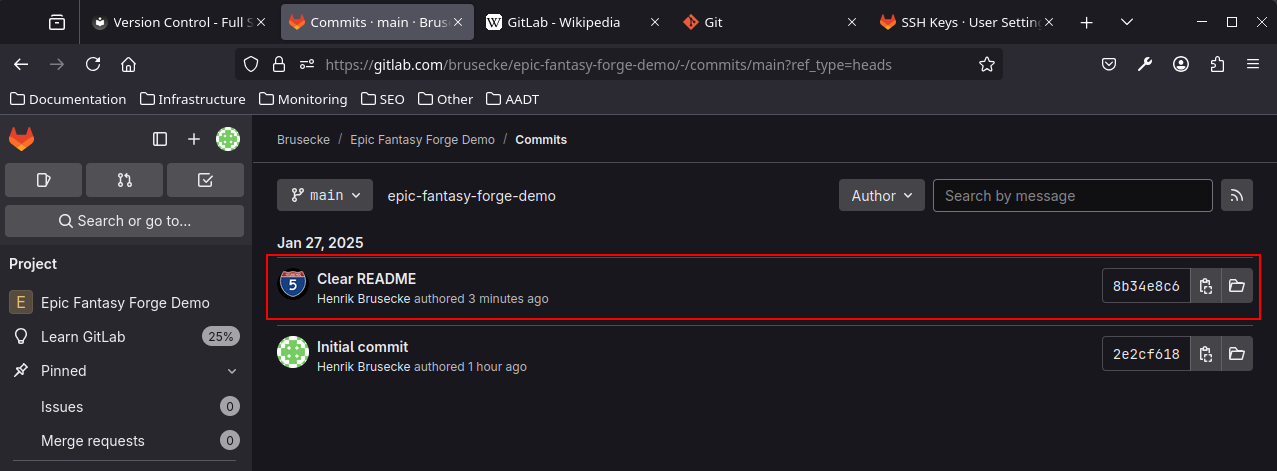The width and height of the screenshot is (1277, 471).
Task: Subscribe to the commits RSS feed
Action: pyautogui.click(x=1237, y=196)
